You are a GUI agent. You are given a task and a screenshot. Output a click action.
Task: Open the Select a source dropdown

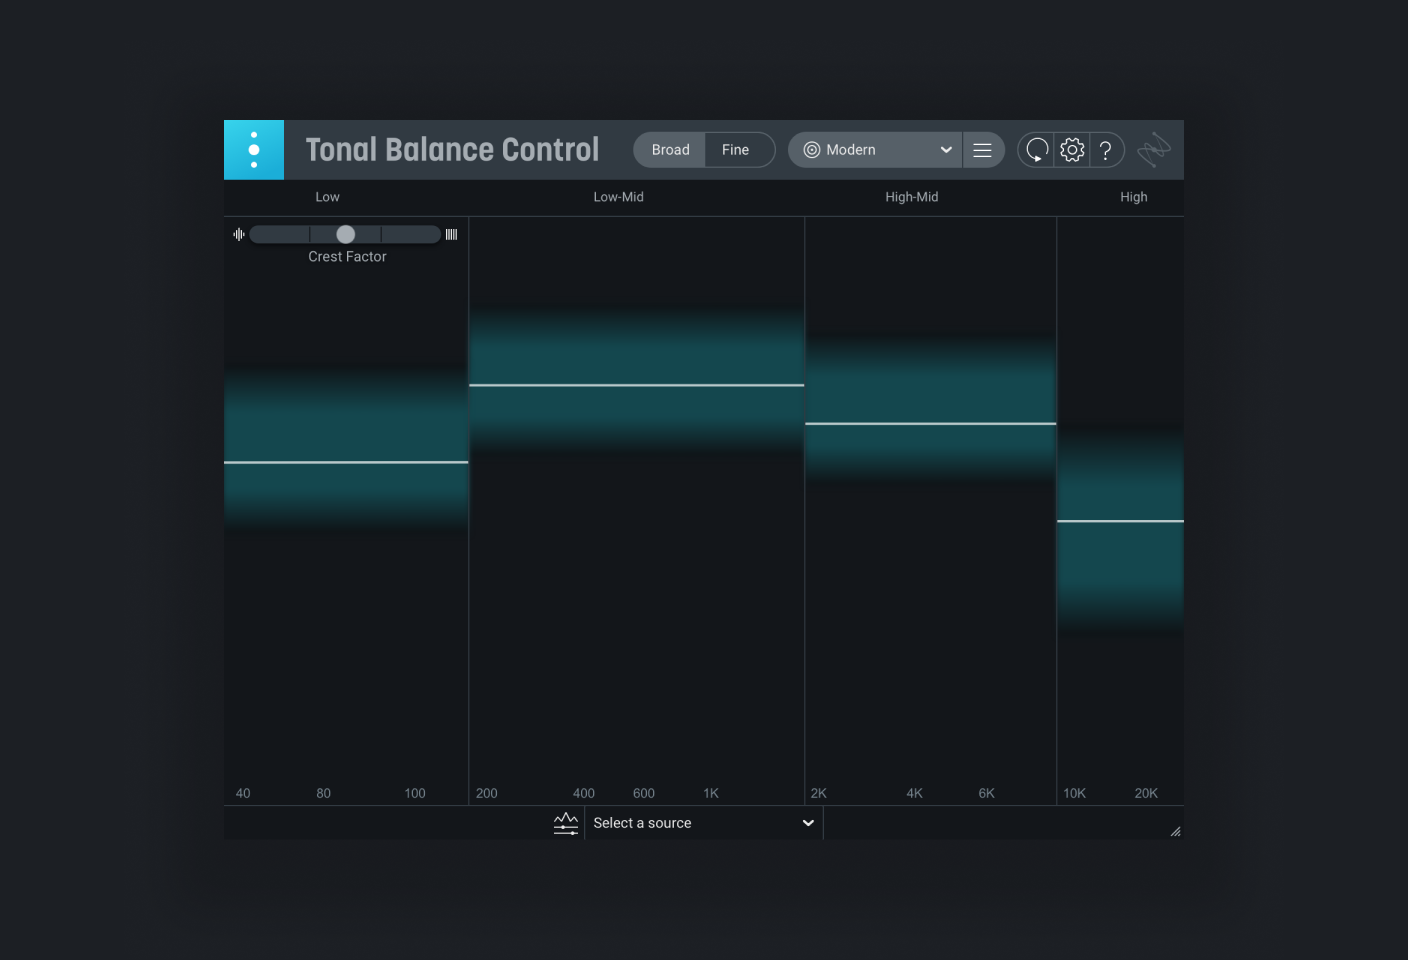point(704,823)
